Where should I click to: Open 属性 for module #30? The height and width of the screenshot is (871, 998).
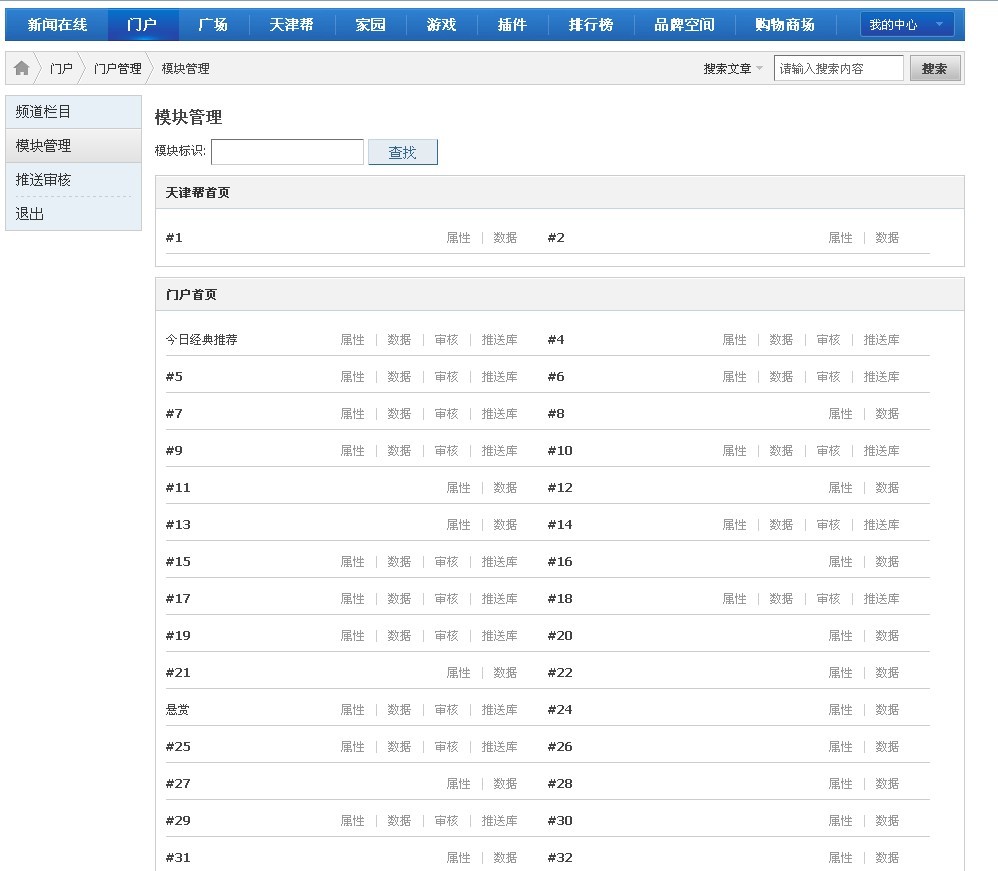[x=840, y=819]
